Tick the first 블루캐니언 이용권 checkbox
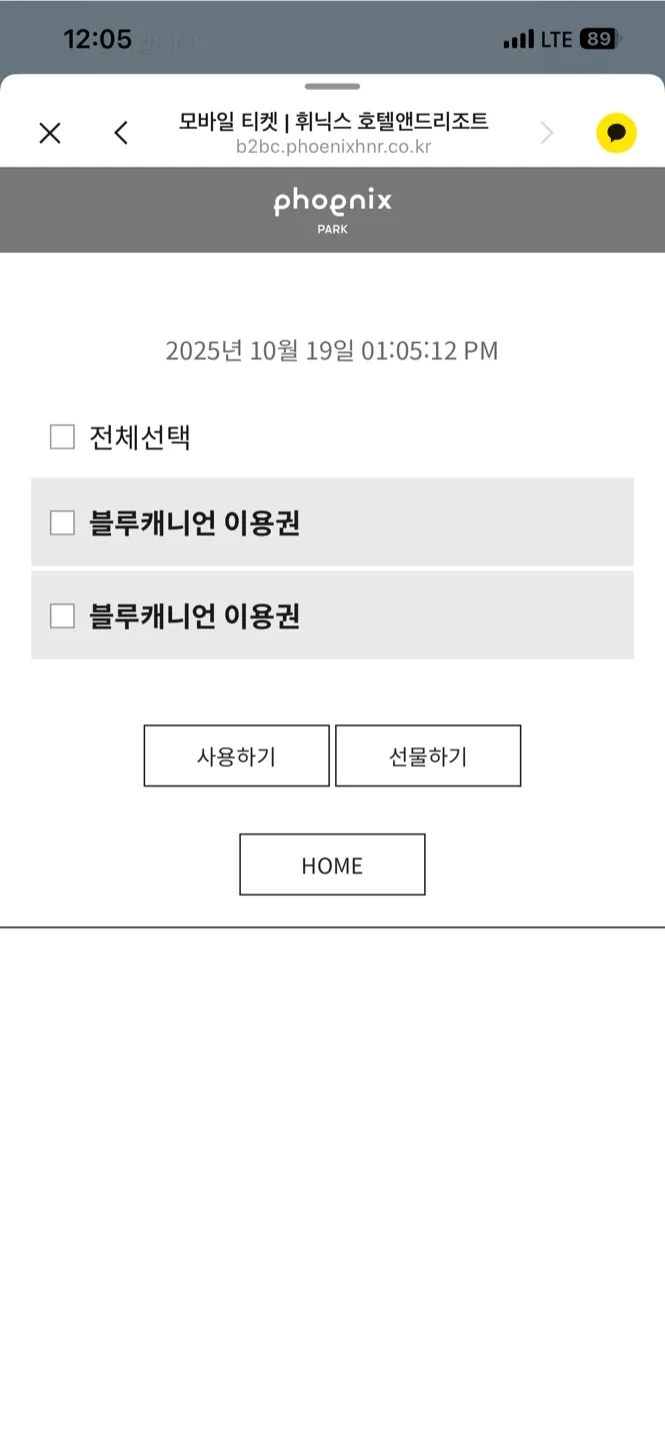Viewport: 665px width, 1440px height. click(x=63, y=523)
